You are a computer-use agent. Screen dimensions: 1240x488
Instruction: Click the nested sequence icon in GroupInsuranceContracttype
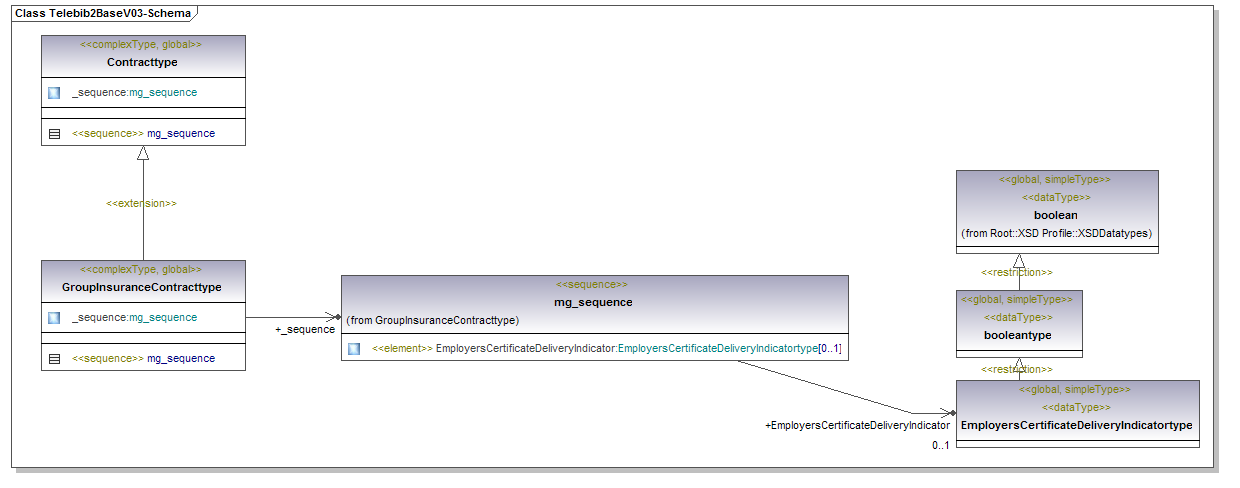click(x=54, y=358)
